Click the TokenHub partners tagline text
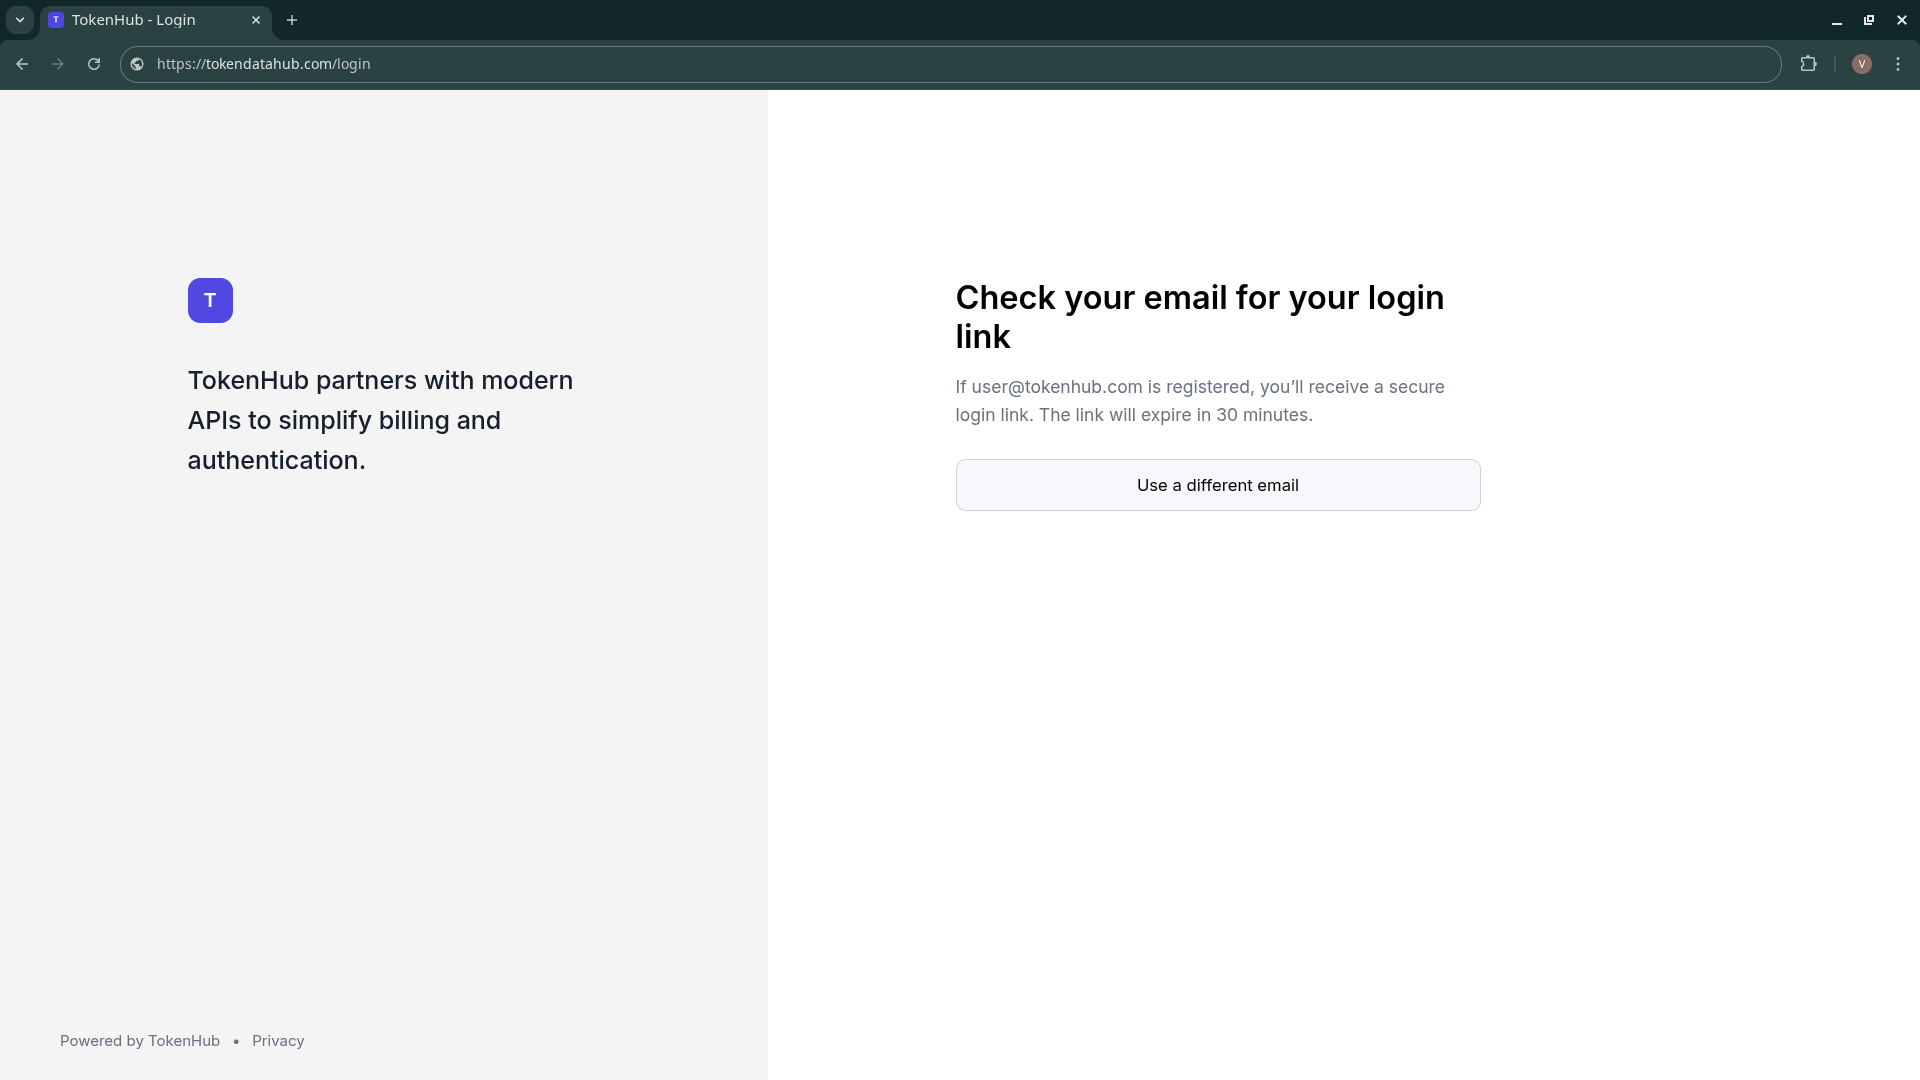This screenshot has width=1920, height=1080. point(380,420)
